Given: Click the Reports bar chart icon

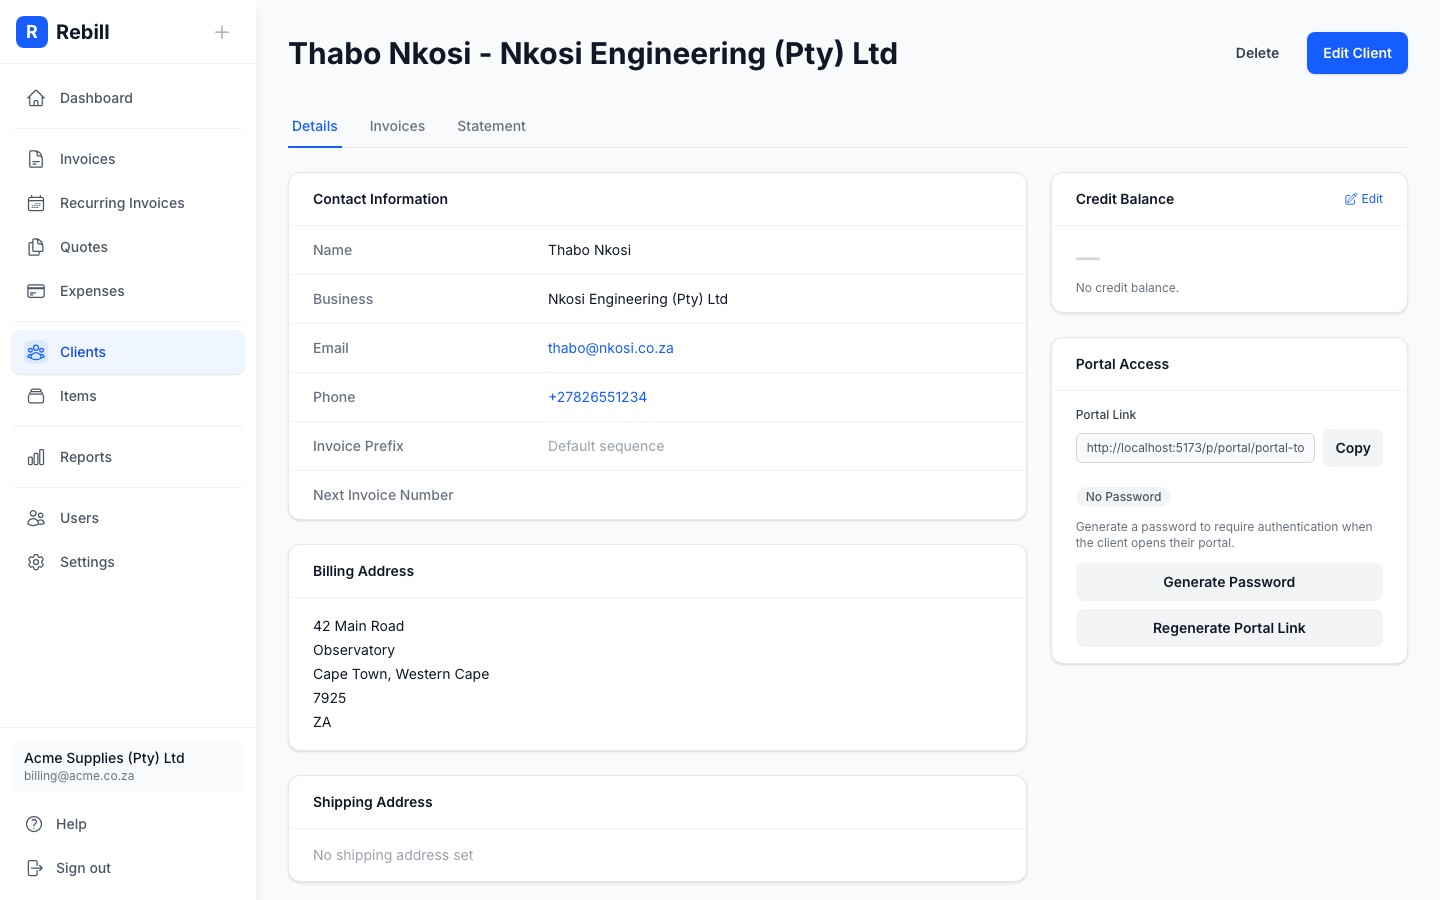Looking at the screenshot, I should [x=36, y=457].
